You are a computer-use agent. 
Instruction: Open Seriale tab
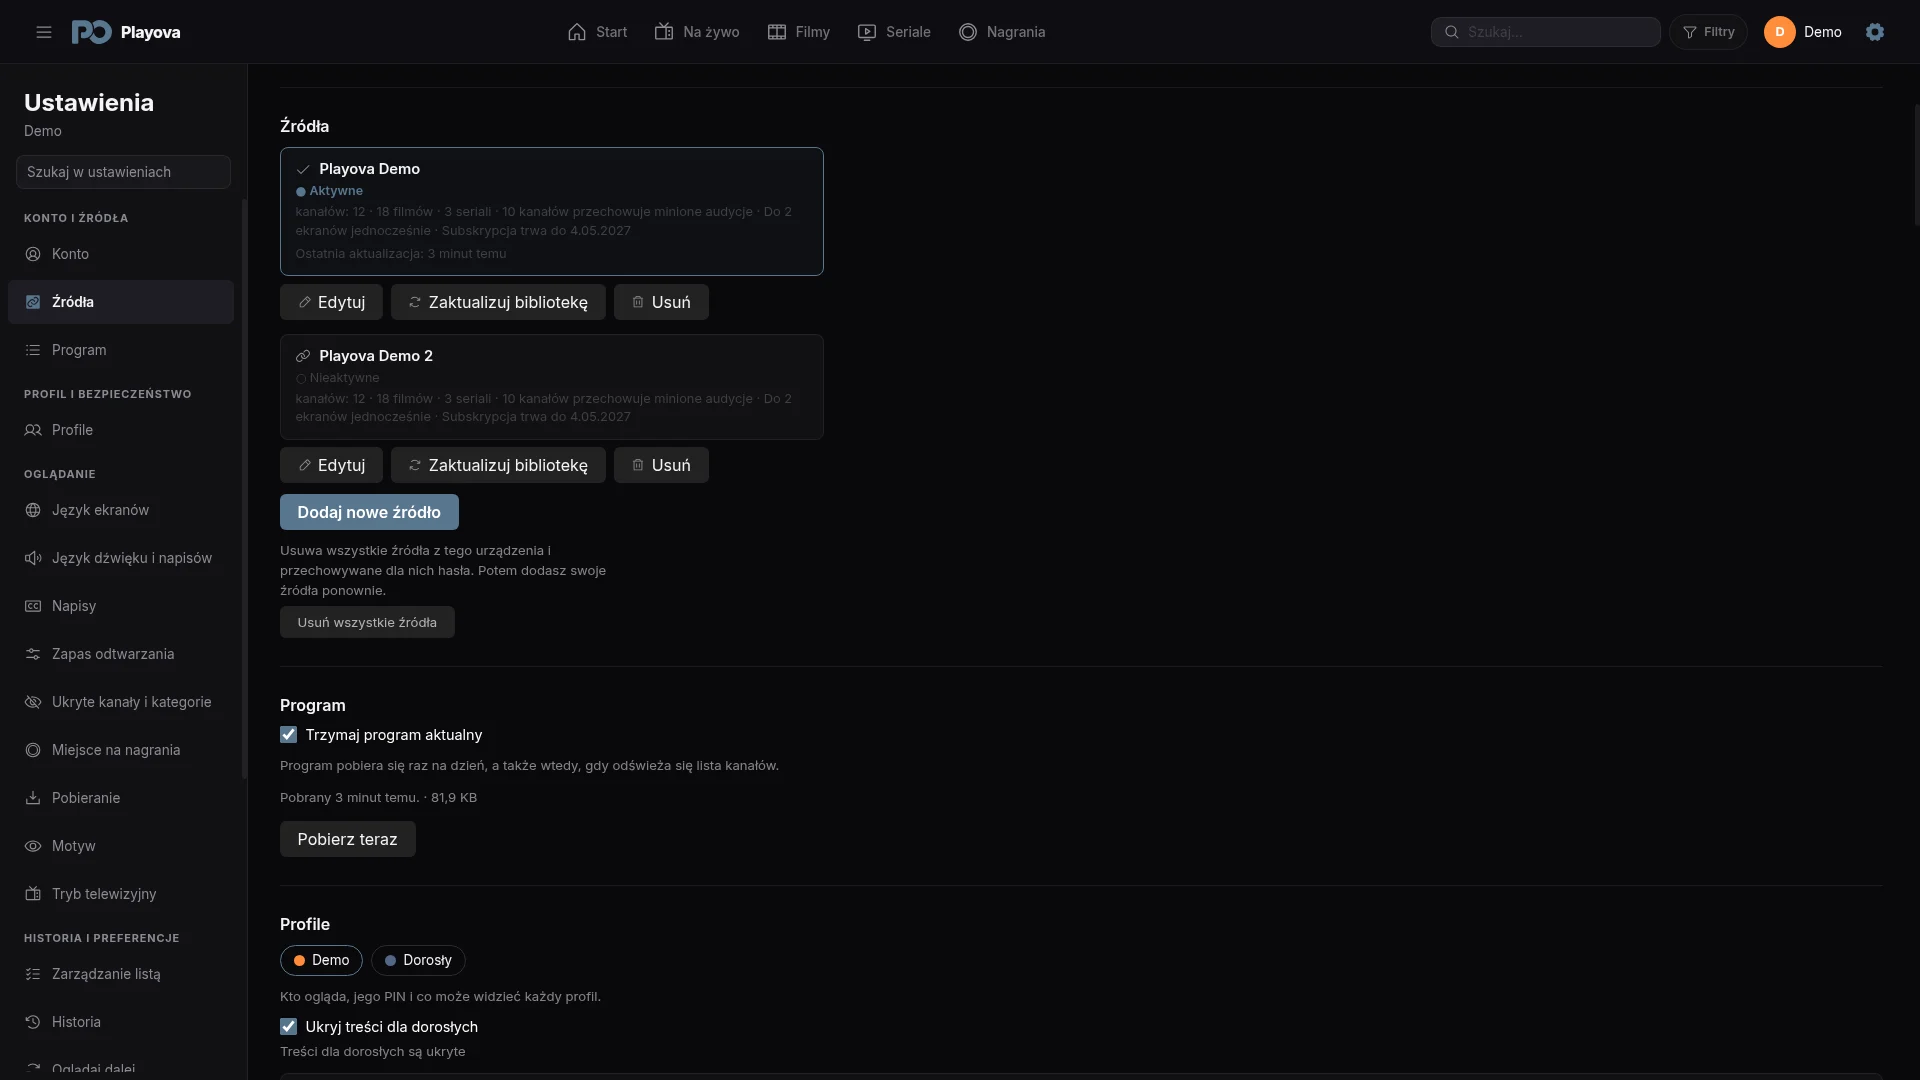point(894,32)
